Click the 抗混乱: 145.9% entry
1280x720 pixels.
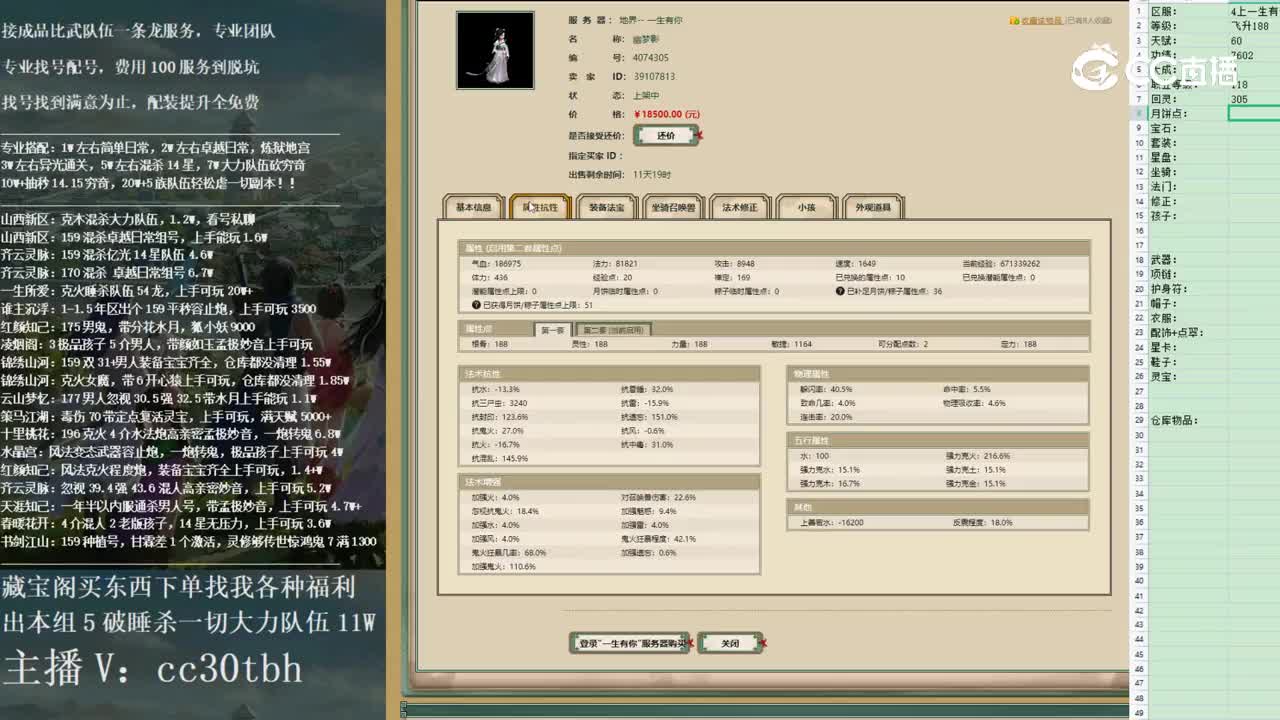point(499,459)
